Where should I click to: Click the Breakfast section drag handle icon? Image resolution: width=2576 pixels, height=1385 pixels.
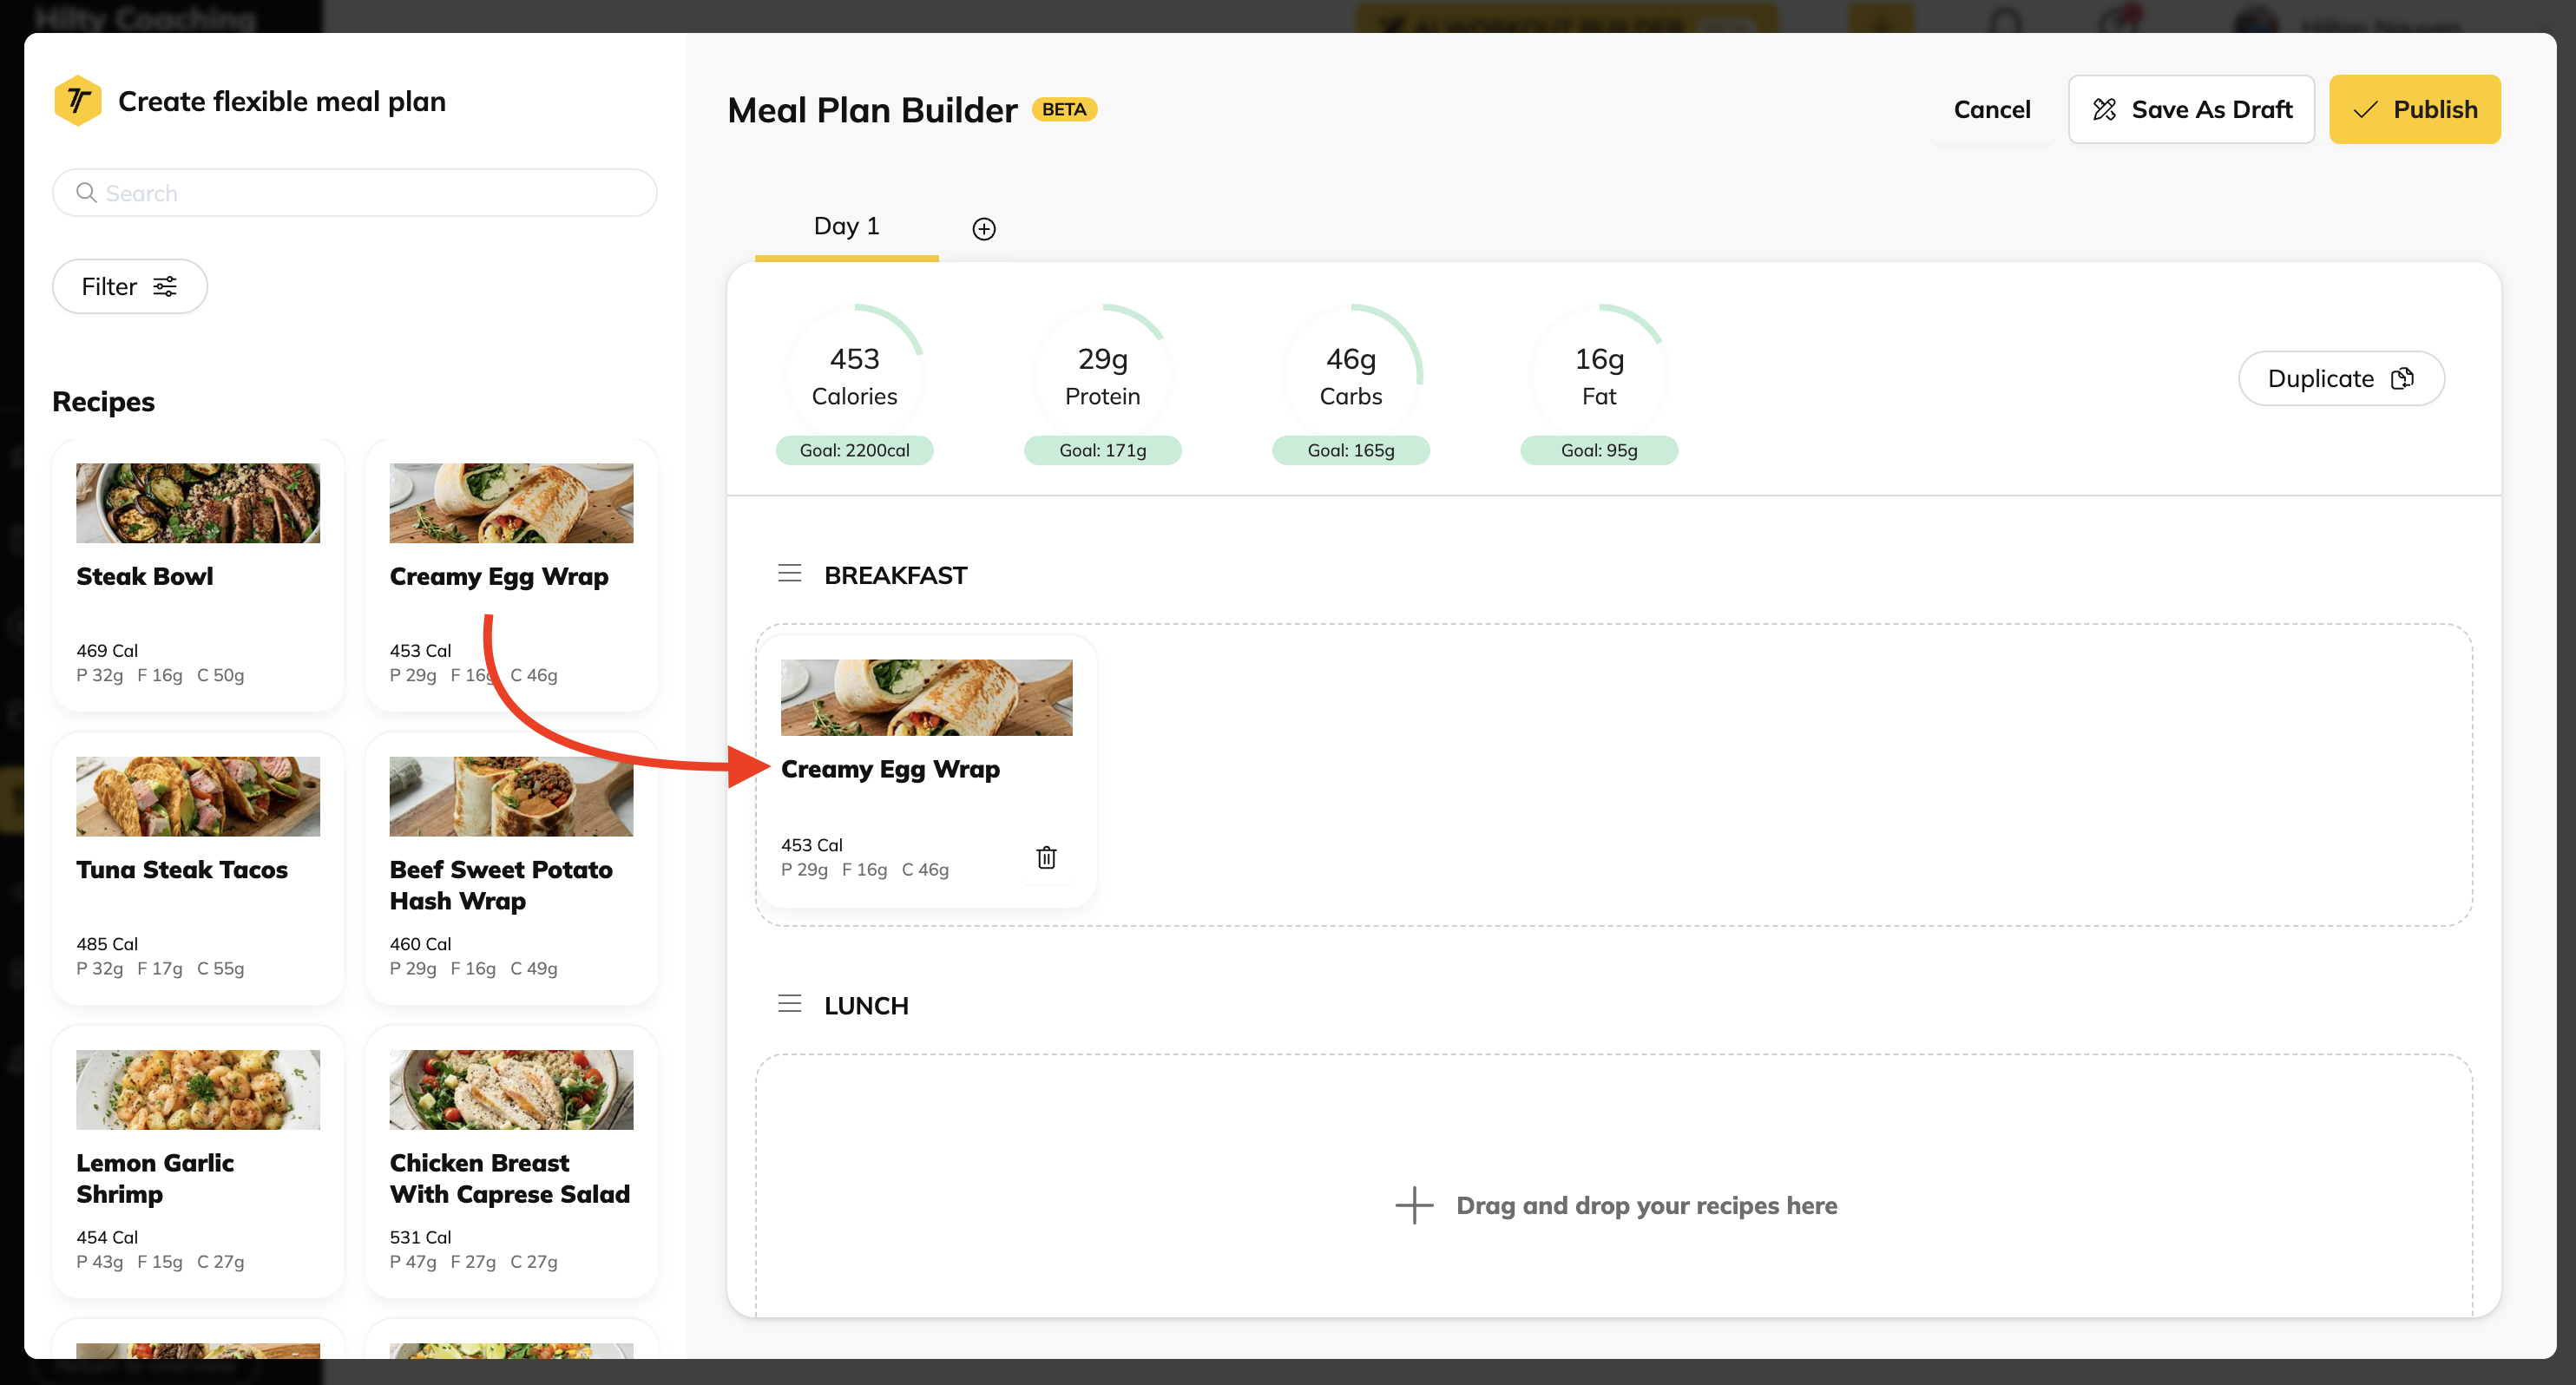pos(789,574)
